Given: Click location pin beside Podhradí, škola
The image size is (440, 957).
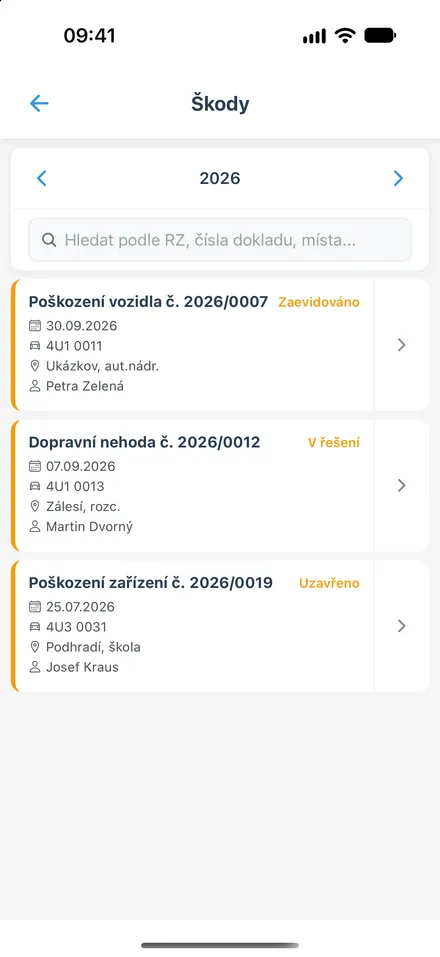Looking at the screenshot, I should pos(35,647).
